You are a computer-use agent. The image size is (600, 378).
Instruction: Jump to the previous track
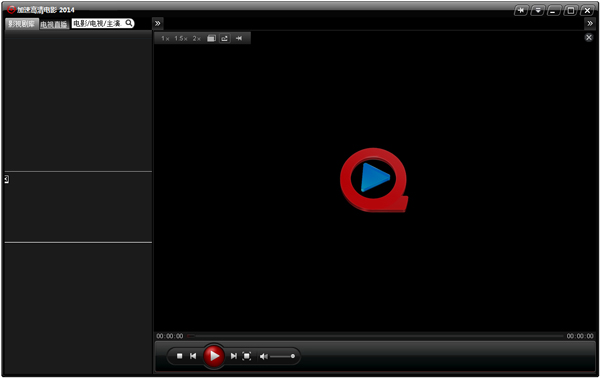193,356
